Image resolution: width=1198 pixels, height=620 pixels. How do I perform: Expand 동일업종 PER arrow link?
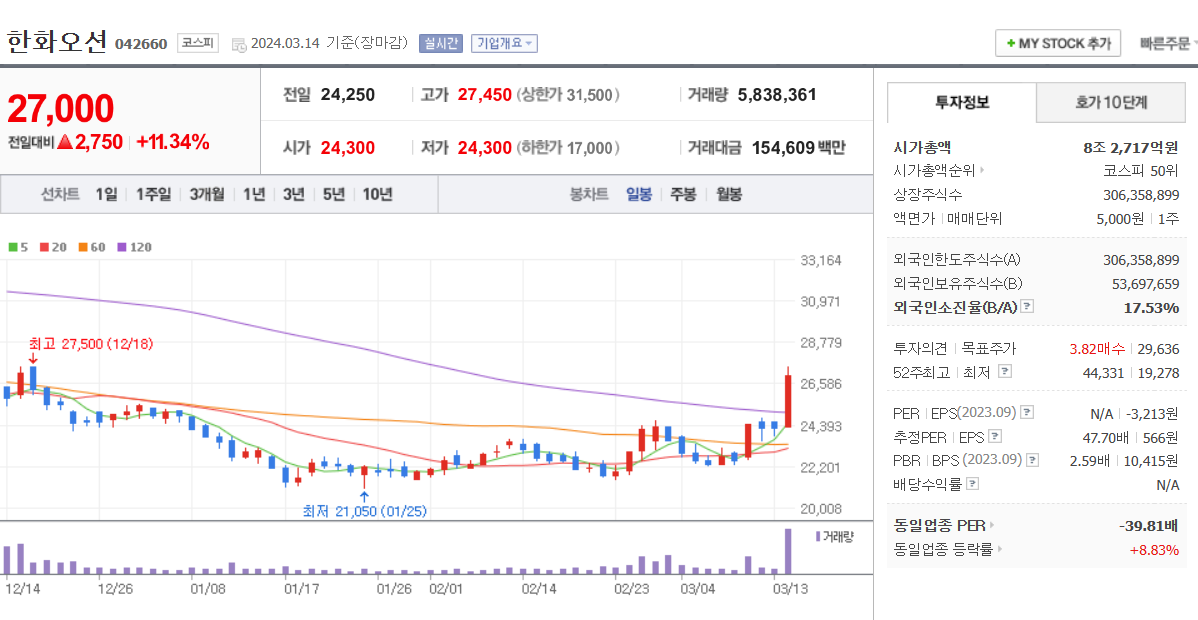point(992,525)
